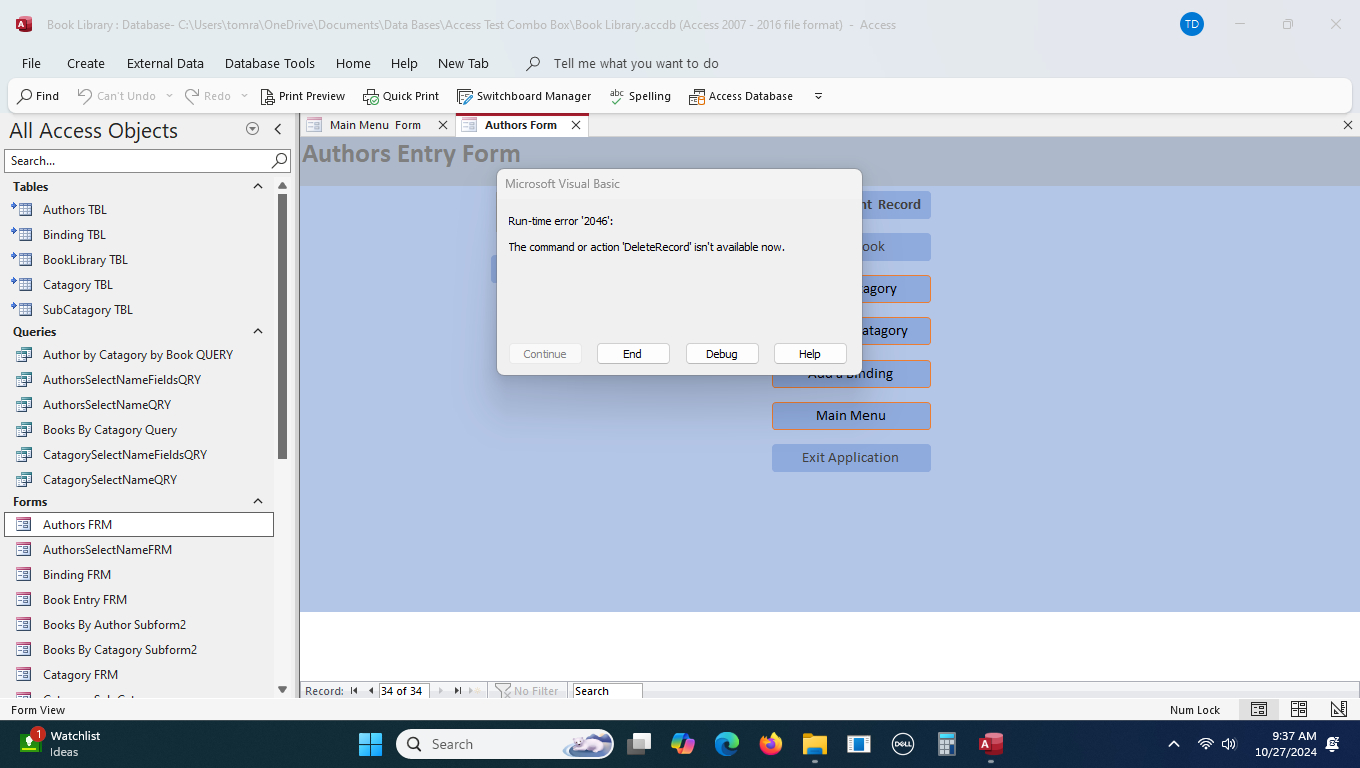
Task: Jump to the last record
Action: coord(458,691)
